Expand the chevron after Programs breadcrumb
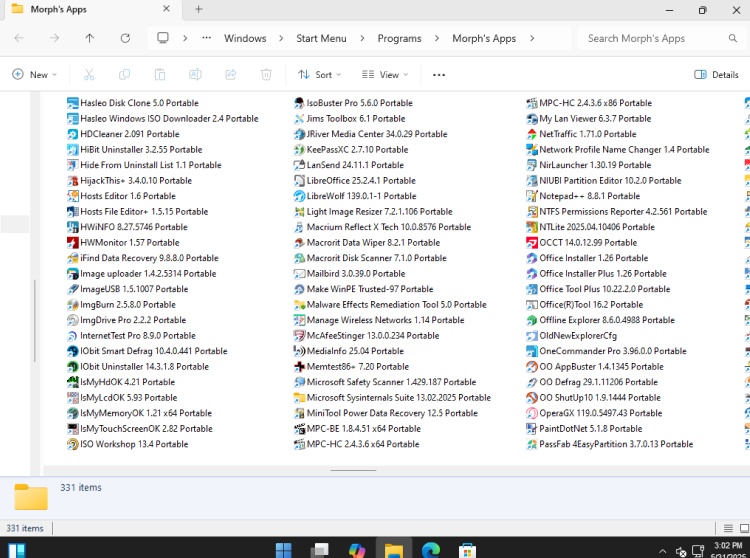 tap(437, 38)
